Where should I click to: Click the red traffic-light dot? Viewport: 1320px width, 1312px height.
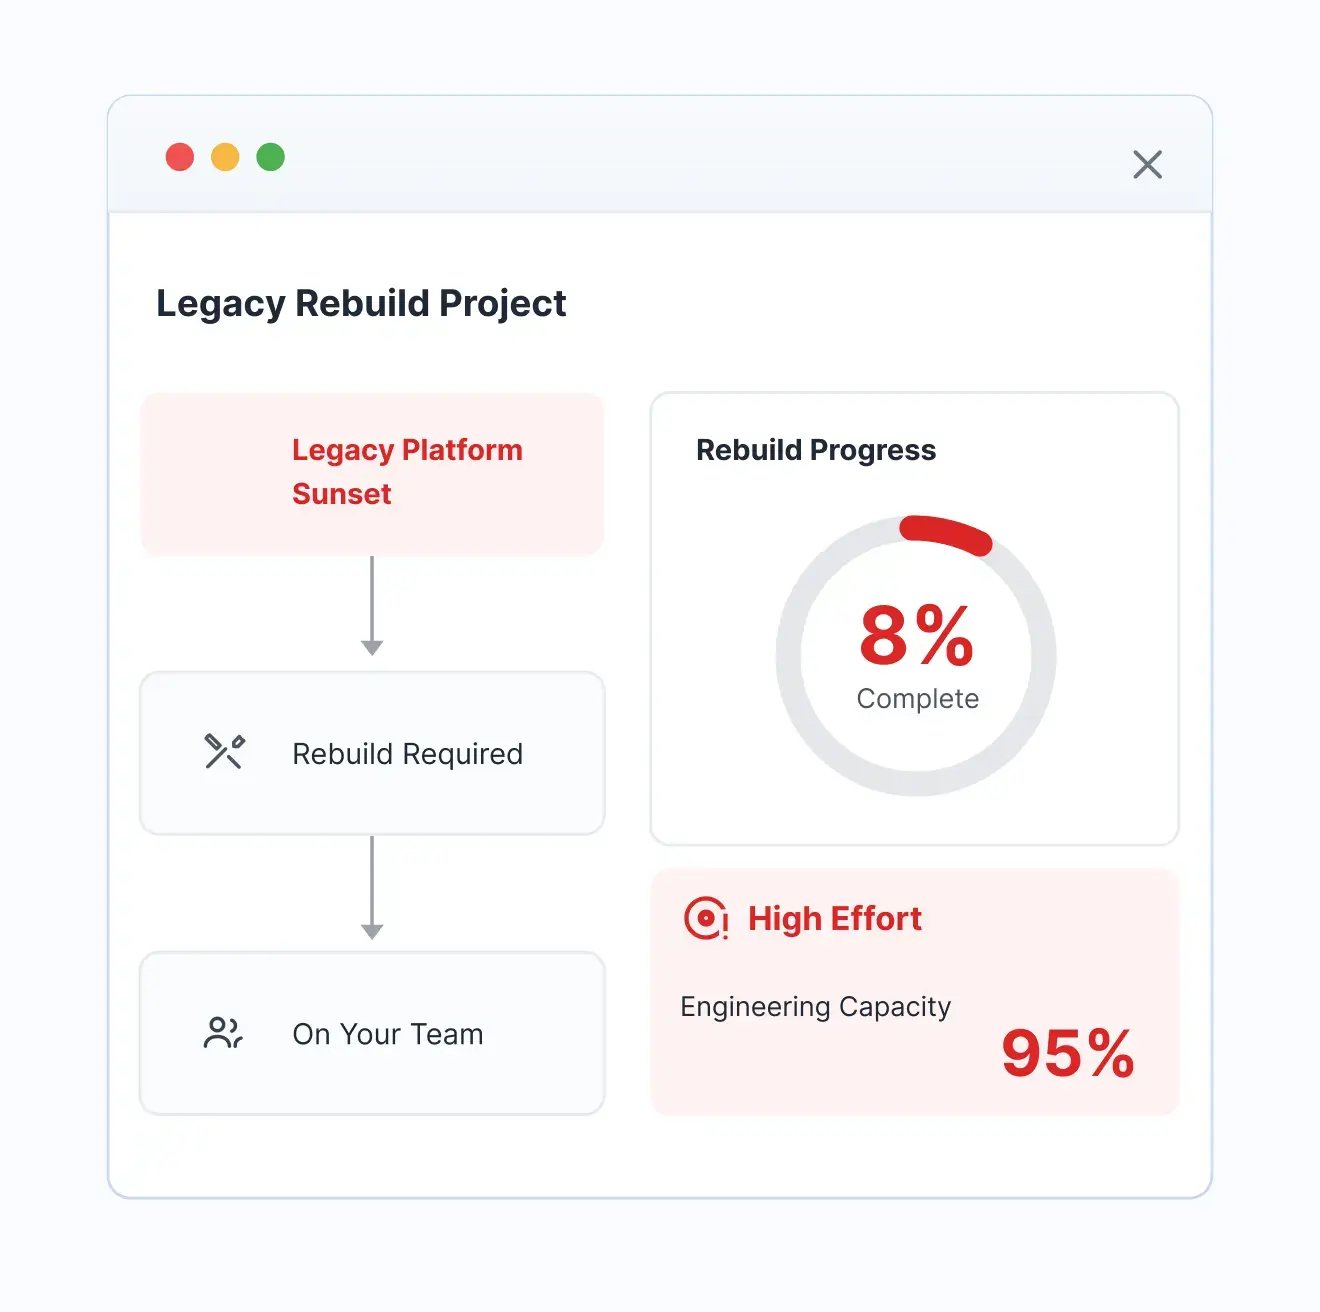tap(180, 157)
